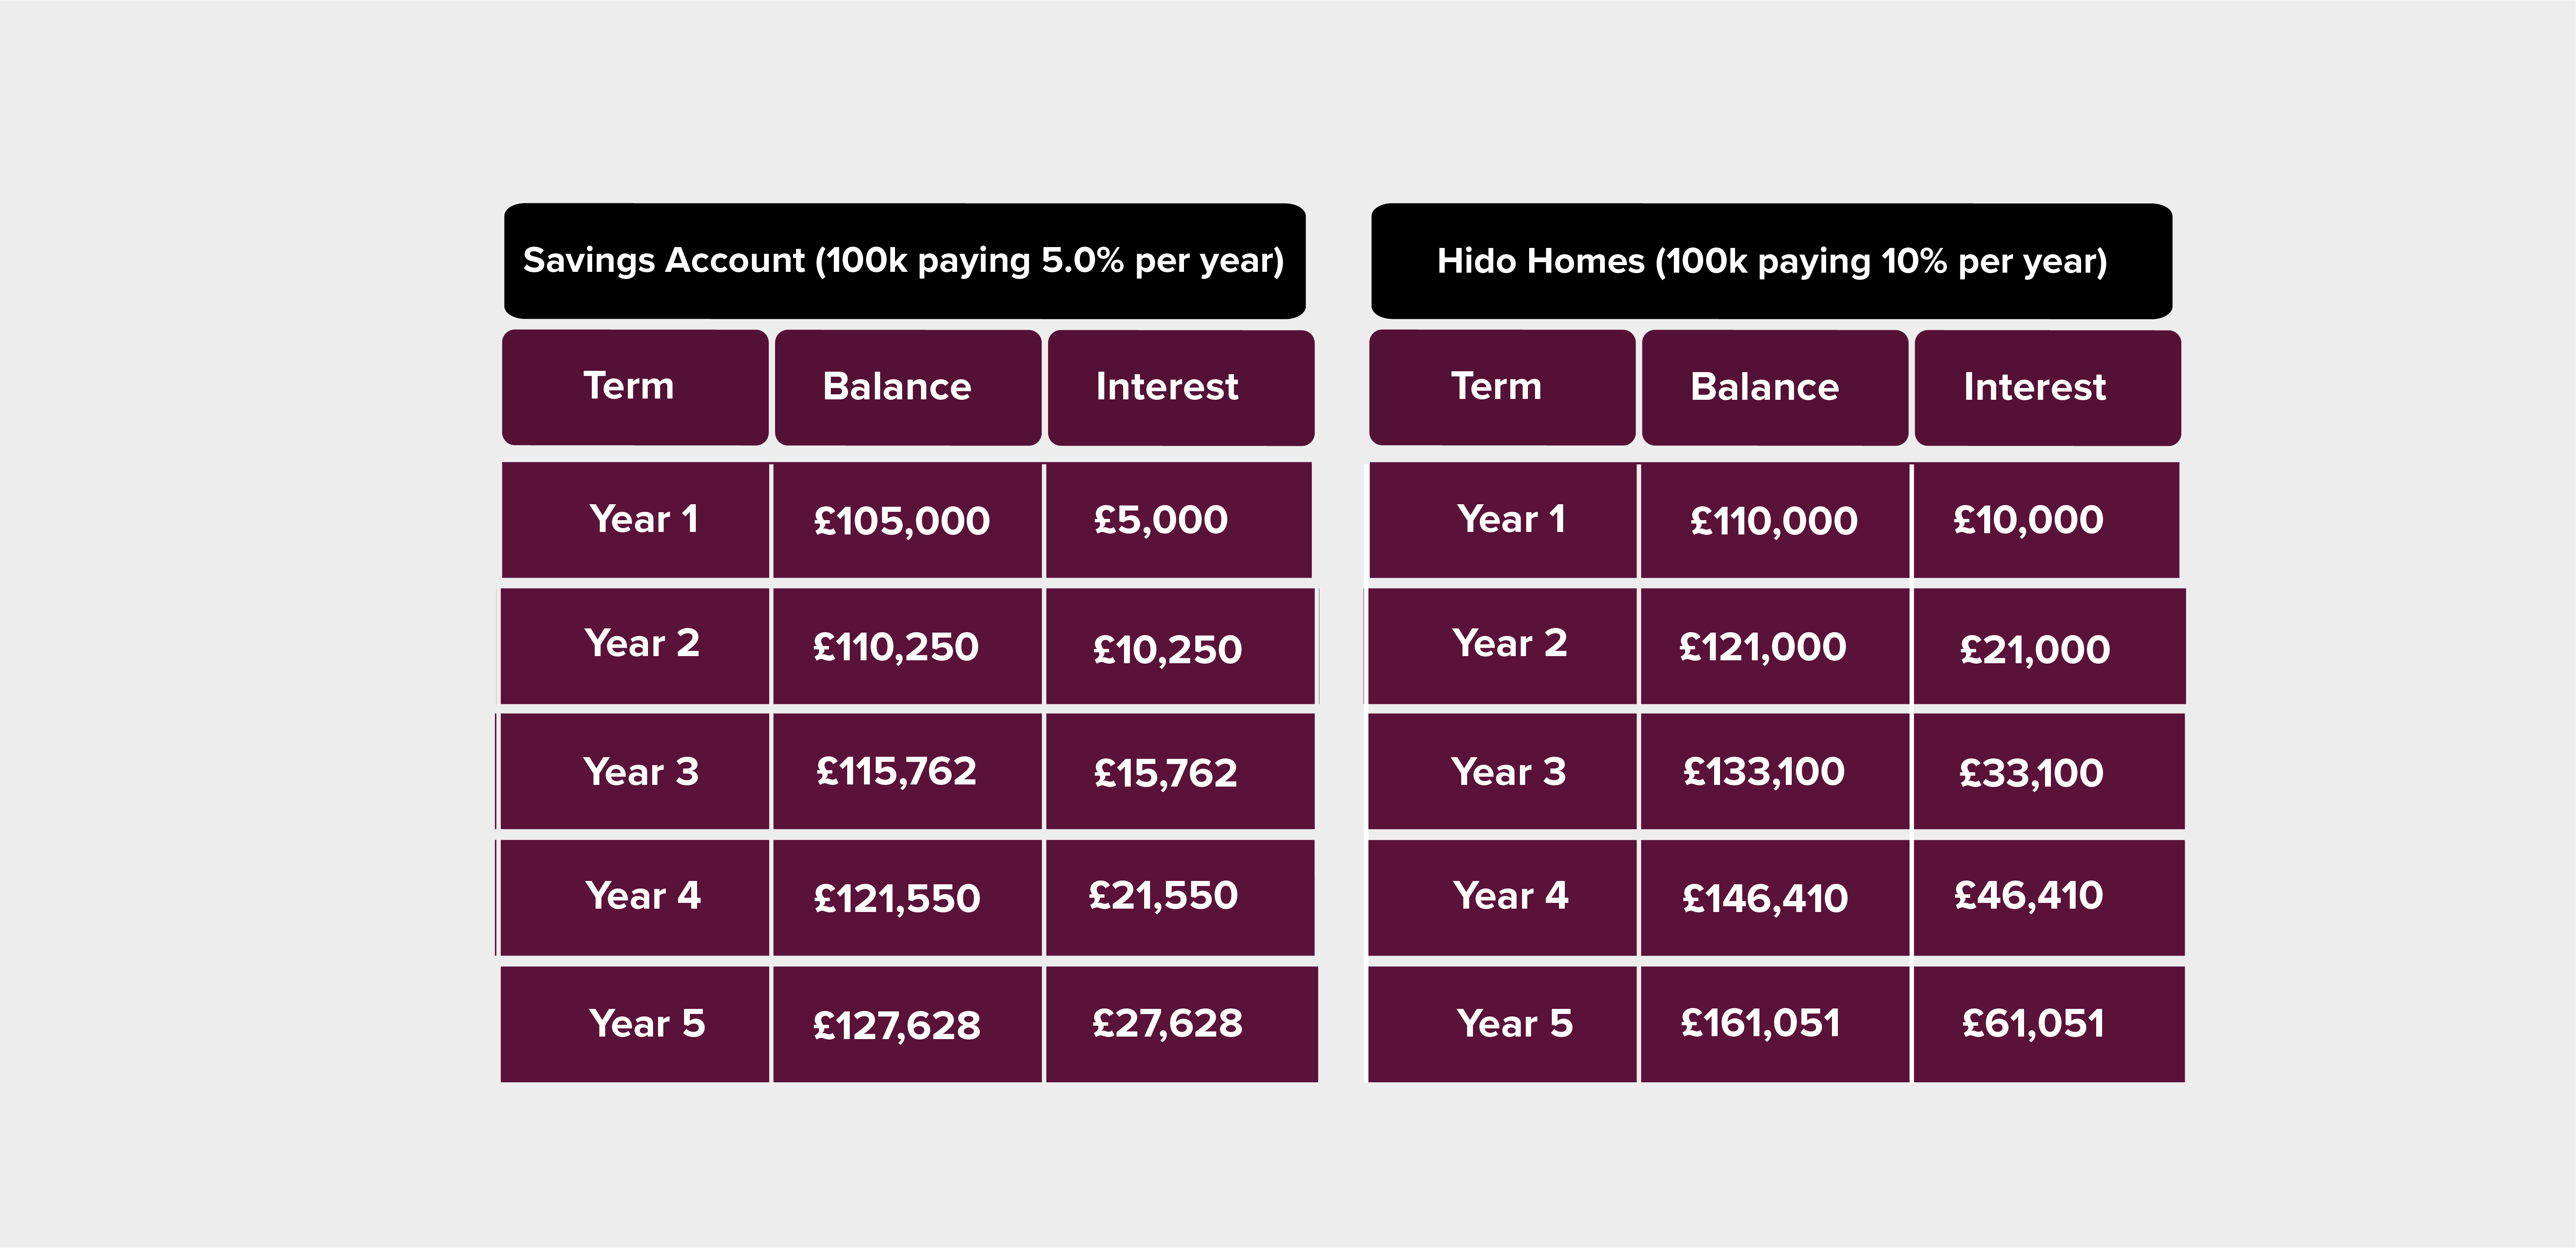Screen dimensions: 2576x1248
Task: Click the £161,051 balance cell
Action: tap(1775, 1024)
